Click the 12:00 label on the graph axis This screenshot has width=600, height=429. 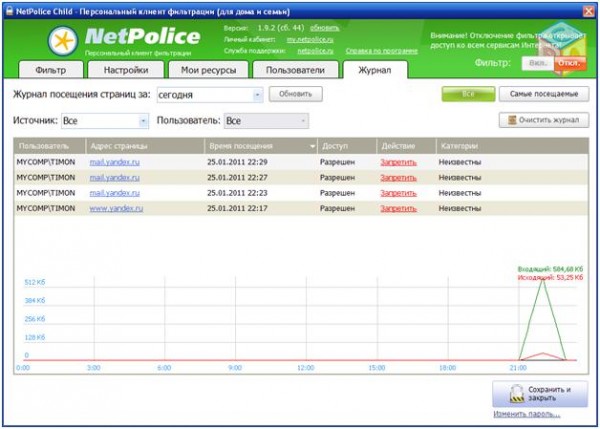(305, 368)
